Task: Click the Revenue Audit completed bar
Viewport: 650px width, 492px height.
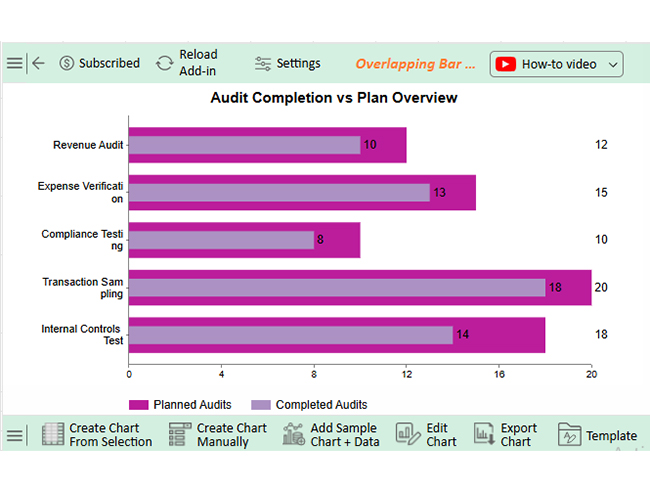Action: click(x=244, y=145)
